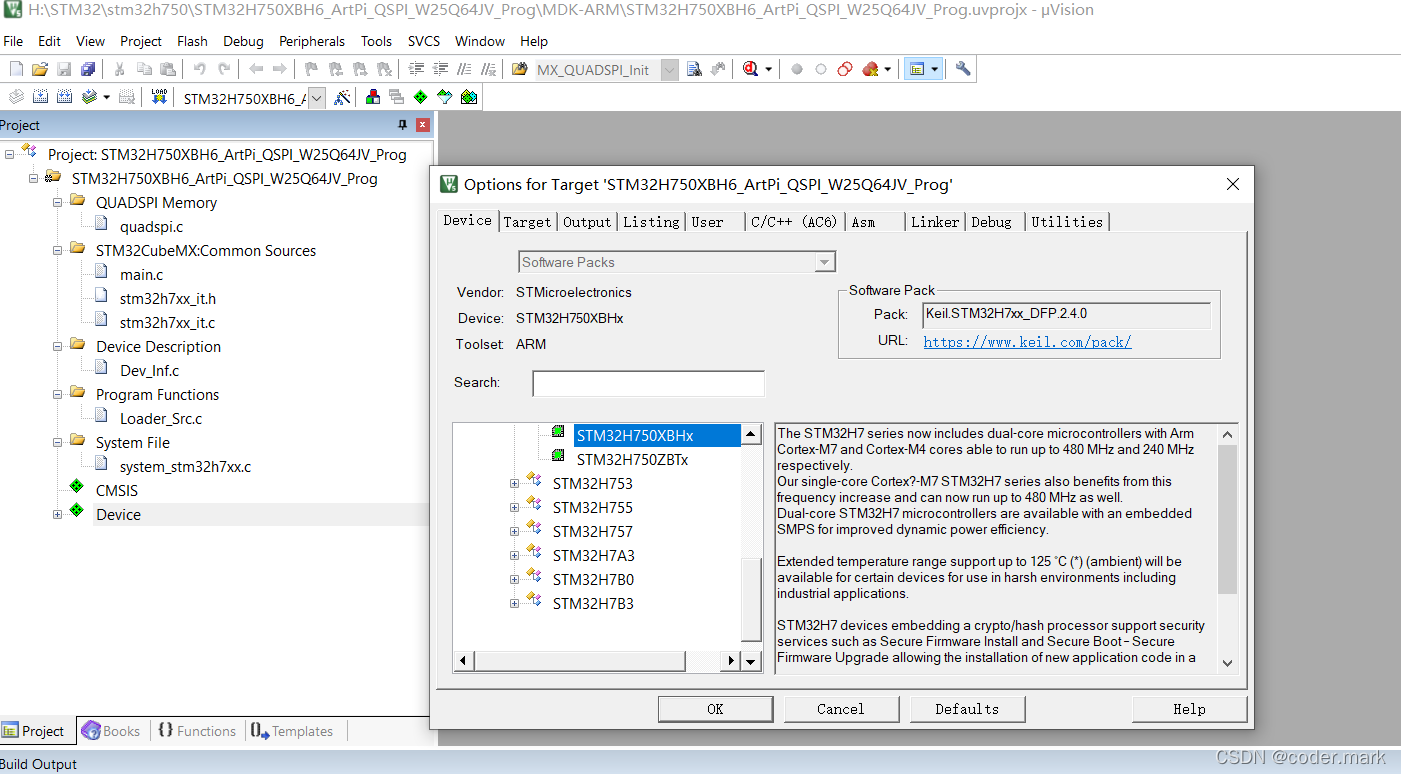1401x774 pixels.
Task: Select STM32H750ZBTx in the device list
Action: click(x=632, y=460)
